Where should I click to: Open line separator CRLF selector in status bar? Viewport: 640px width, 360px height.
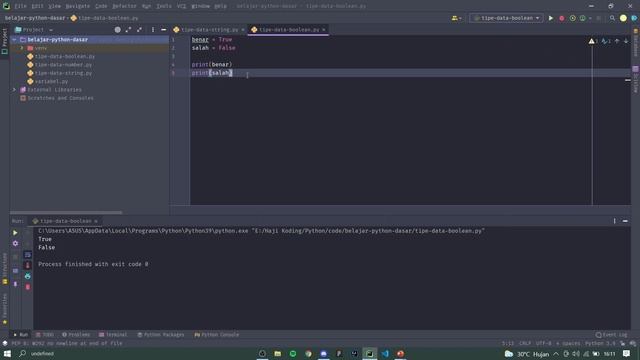(525, 343)
